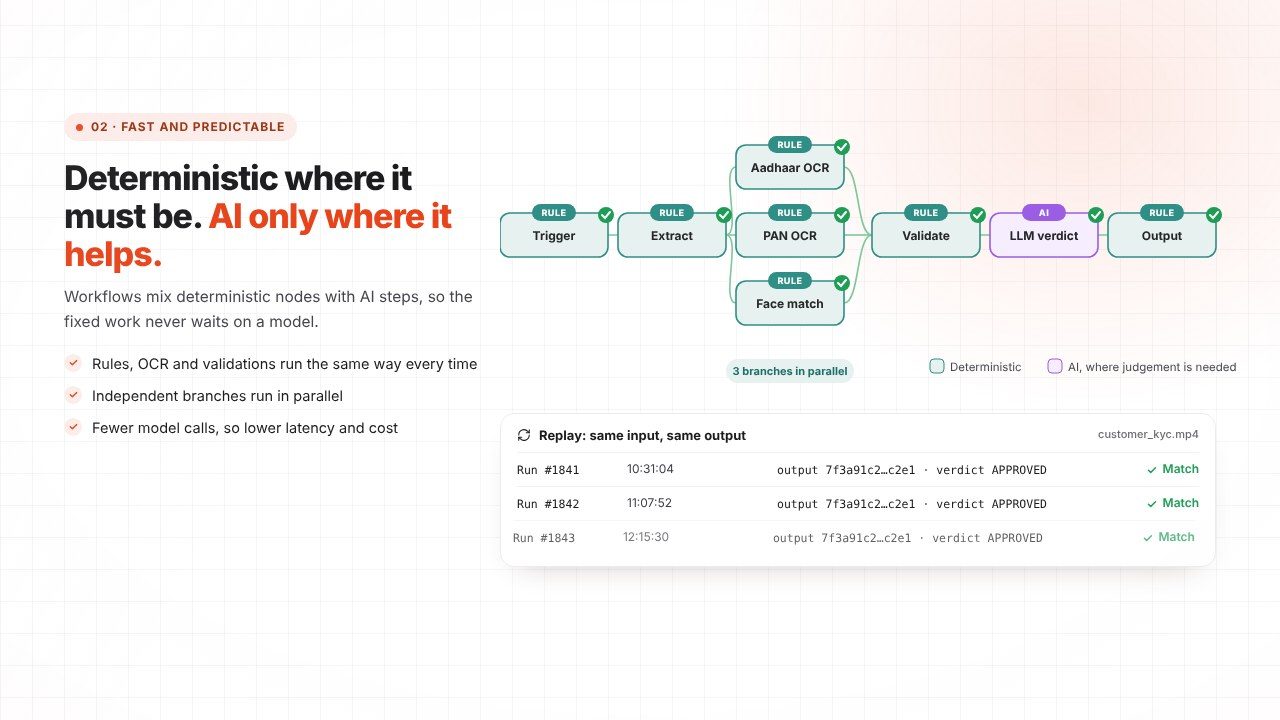Click the RULE tag above Trigger
The image size is (1280, 720).
click(554, 213)
